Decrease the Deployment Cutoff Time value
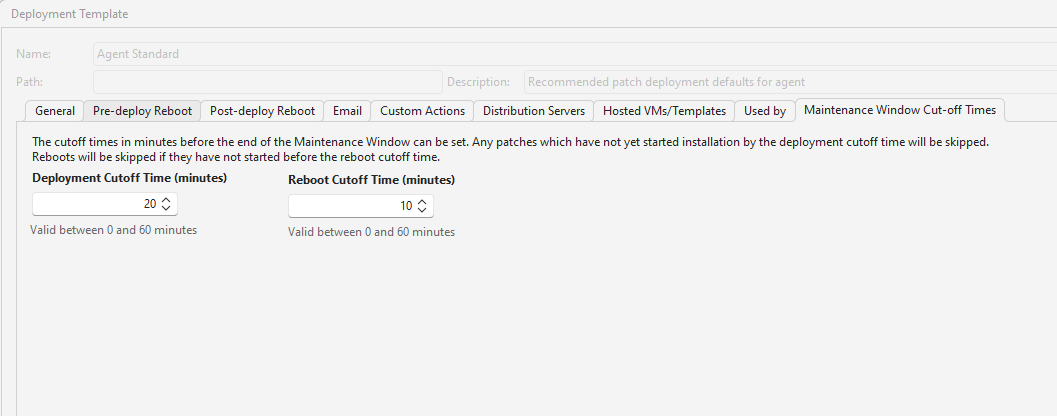The height and width of the screenshot is (416, 1057). (166, 208)
